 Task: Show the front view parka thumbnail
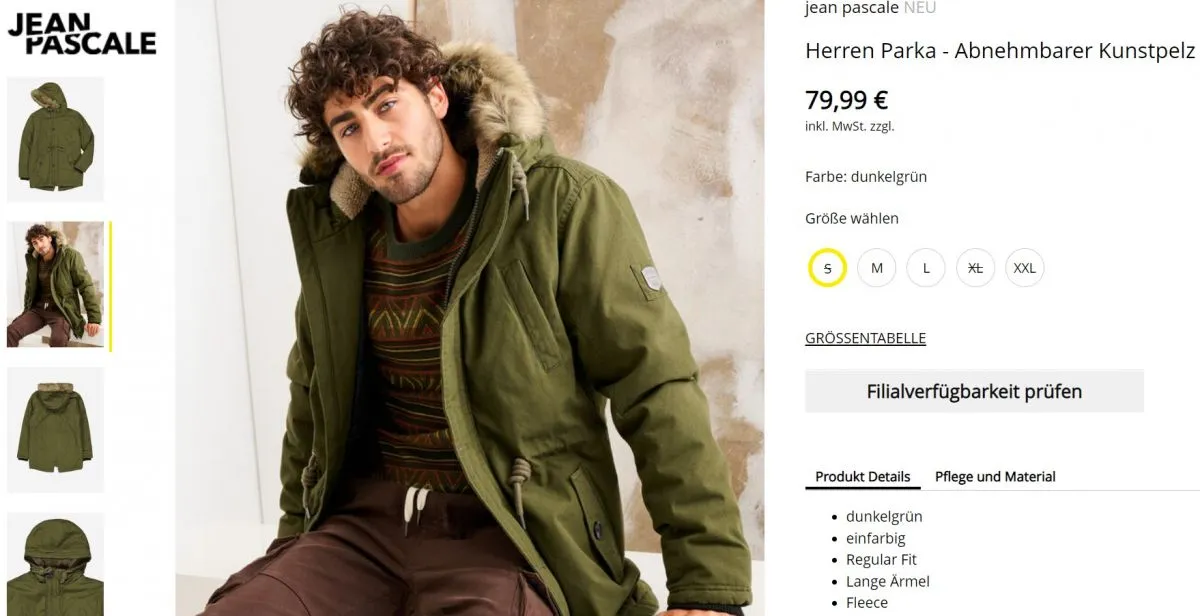point(56,139)
